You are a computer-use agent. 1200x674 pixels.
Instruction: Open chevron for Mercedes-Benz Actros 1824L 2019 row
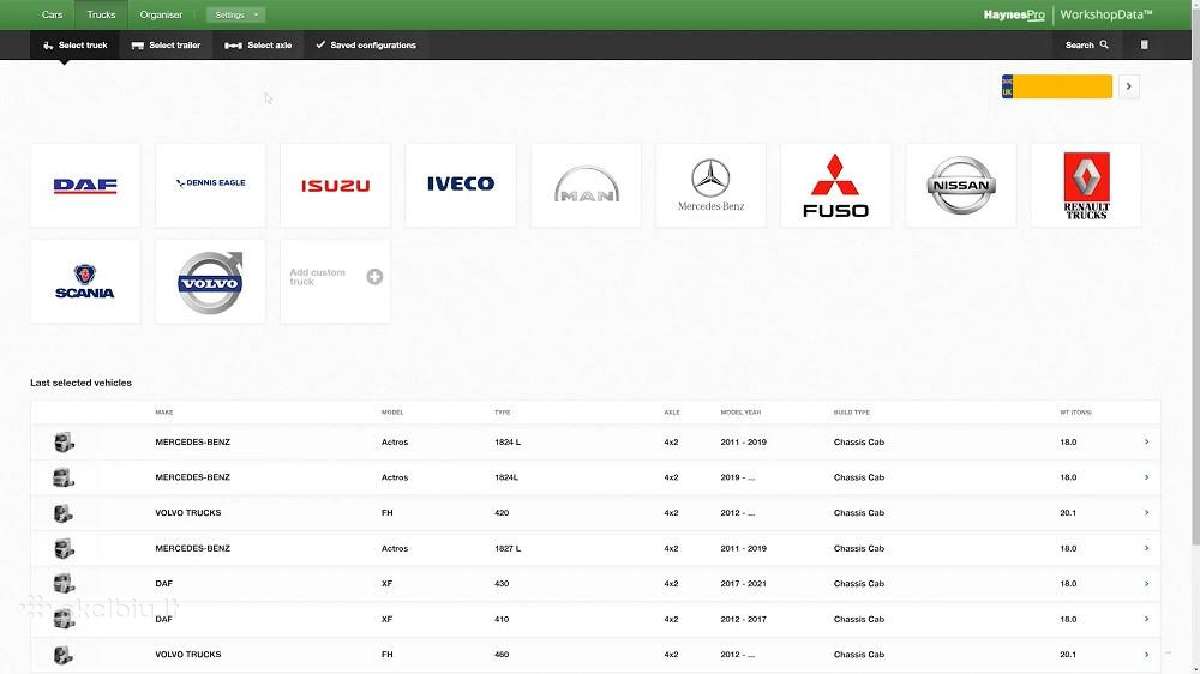pyautogui.click(x=1146, y=477)
